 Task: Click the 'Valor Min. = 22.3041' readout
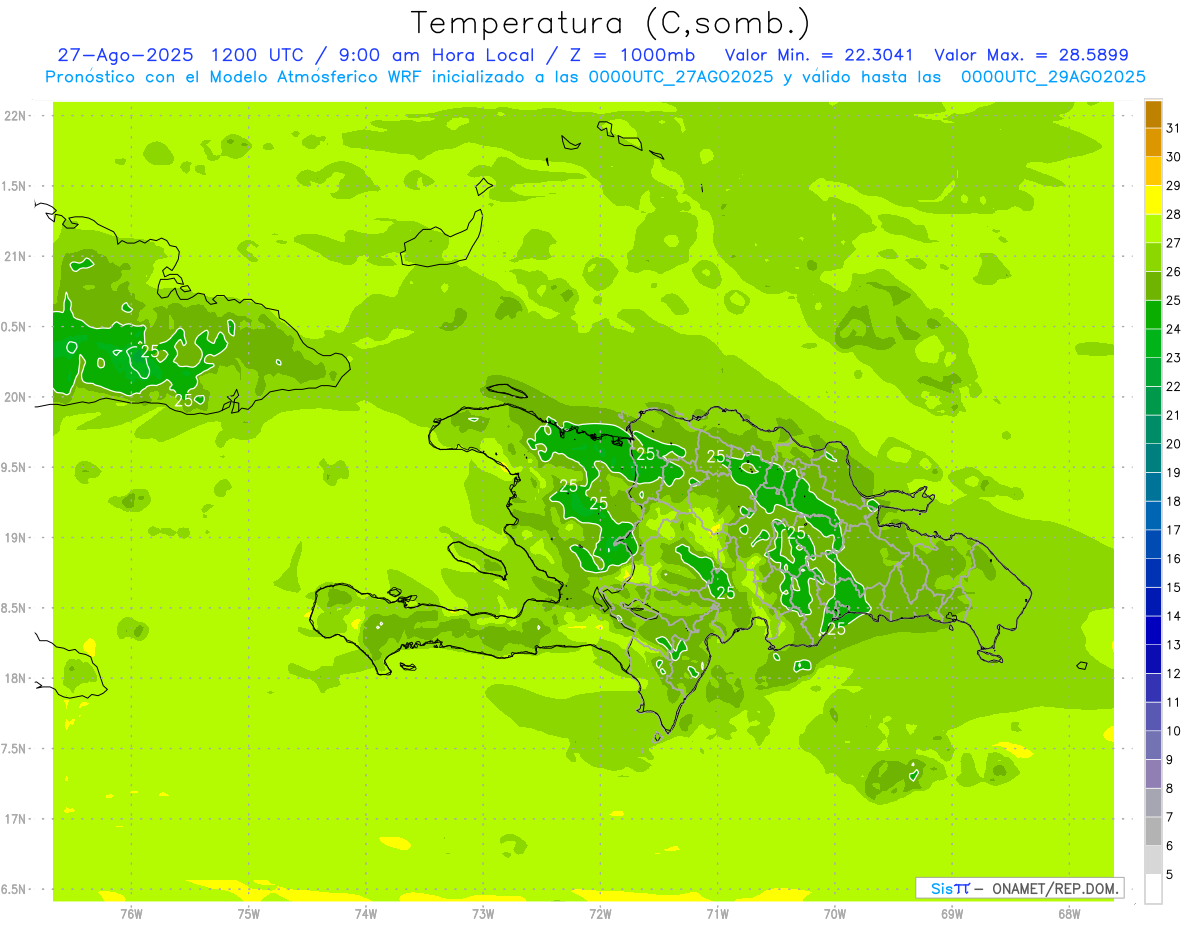point(819,55)
